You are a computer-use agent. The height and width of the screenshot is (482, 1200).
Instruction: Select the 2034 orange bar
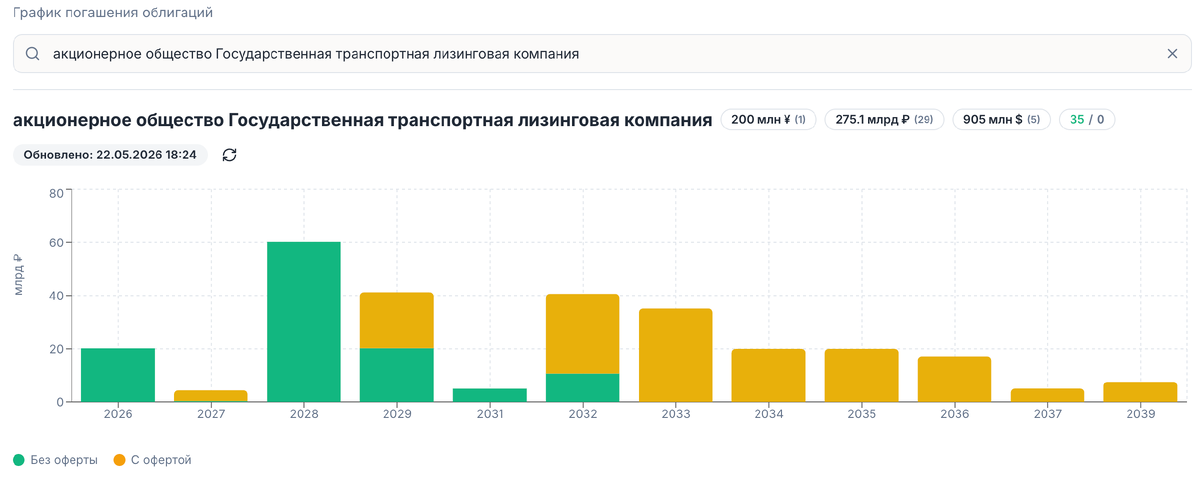coord(769,375)
